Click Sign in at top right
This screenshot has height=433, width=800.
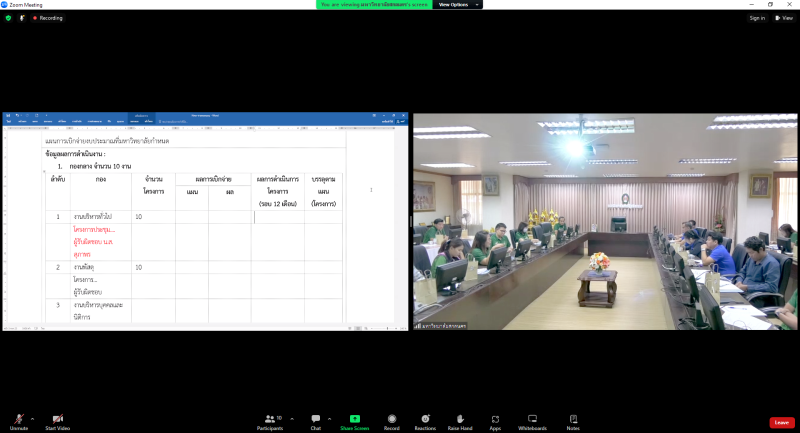pyautogui.click(x=757, y=18)
